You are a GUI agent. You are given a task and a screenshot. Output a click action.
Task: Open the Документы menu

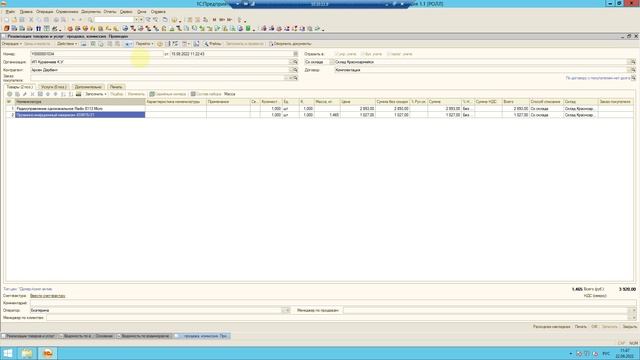(91, 12)
